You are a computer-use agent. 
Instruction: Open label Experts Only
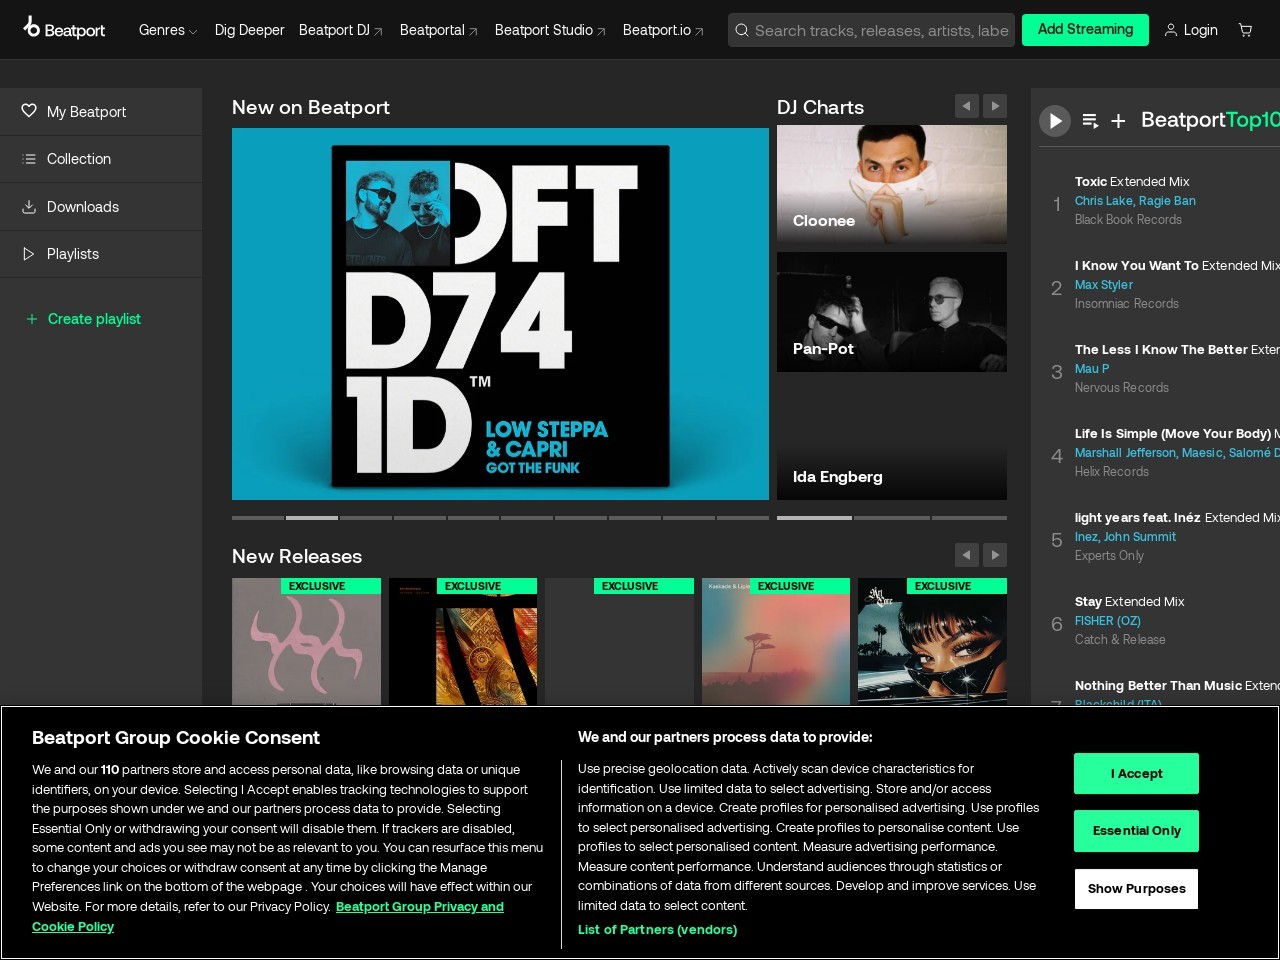pyautogui.click(x=1109, y=556)
